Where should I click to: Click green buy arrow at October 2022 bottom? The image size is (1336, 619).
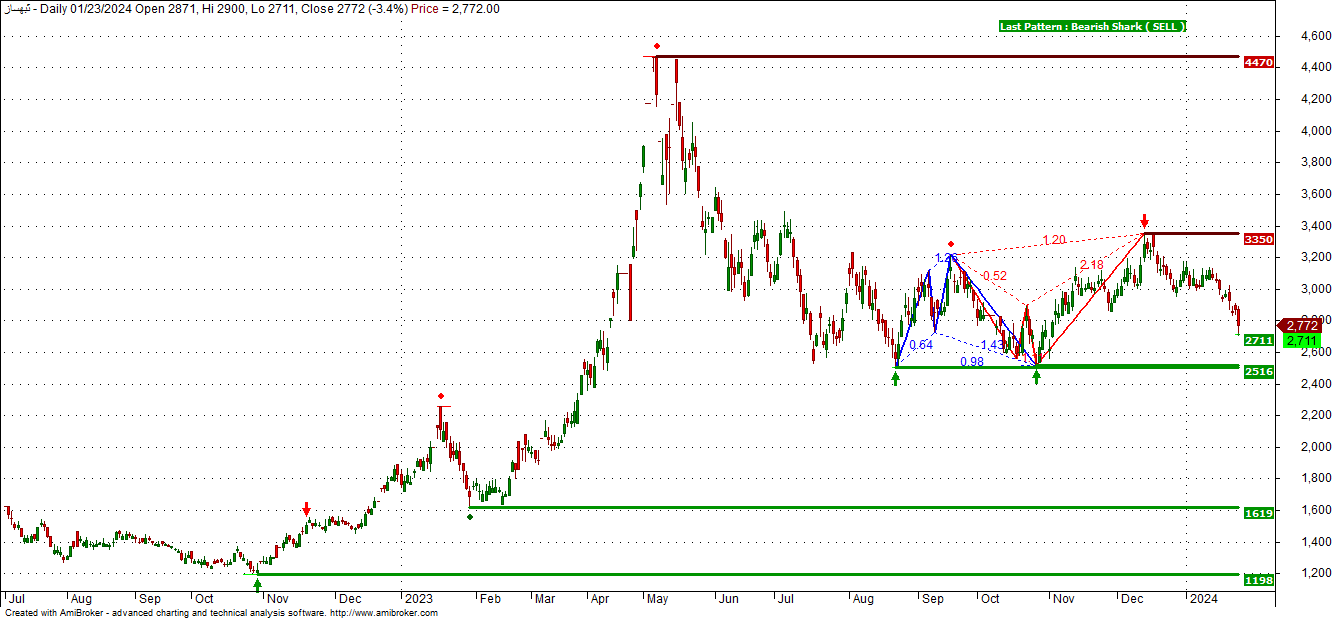click(258, 583)
